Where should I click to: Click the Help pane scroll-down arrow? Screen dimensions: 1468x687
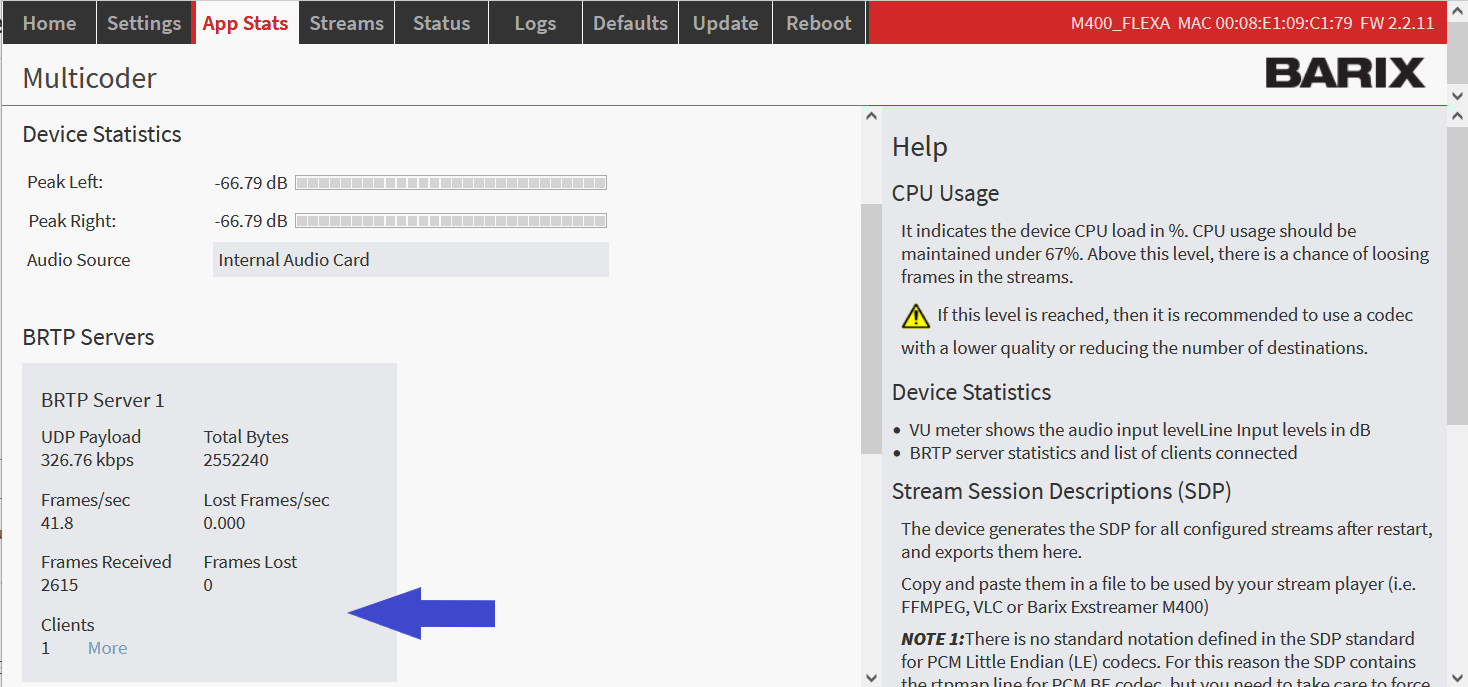tap(1457, 676)
